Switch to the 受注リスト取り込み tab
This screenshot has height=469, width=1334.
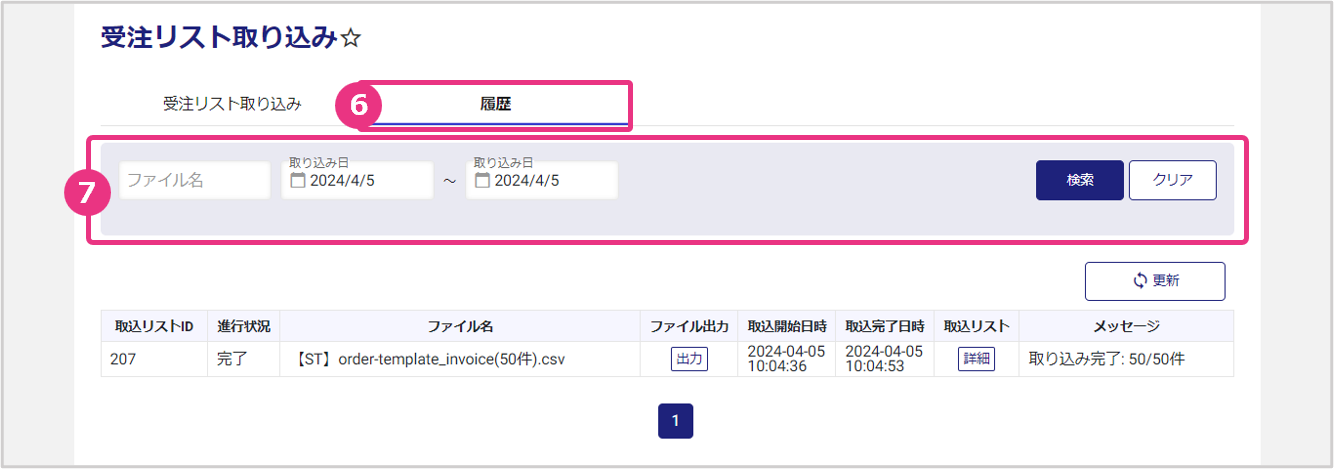[232, 104]
